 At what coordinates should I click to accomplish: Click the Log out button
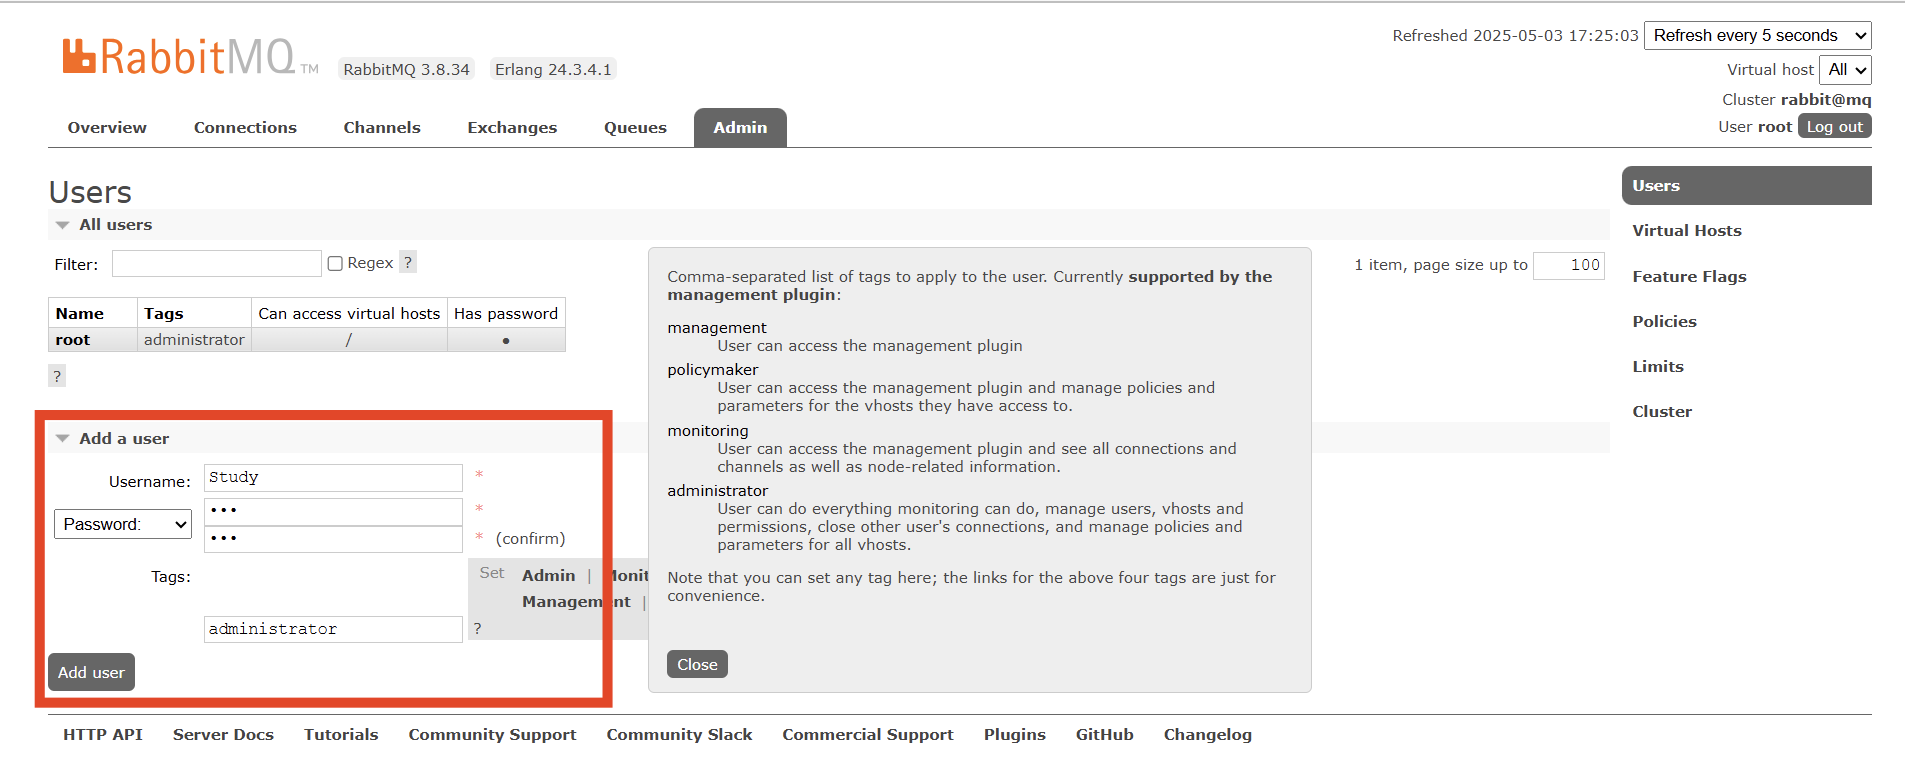[x=1834, y=126]
